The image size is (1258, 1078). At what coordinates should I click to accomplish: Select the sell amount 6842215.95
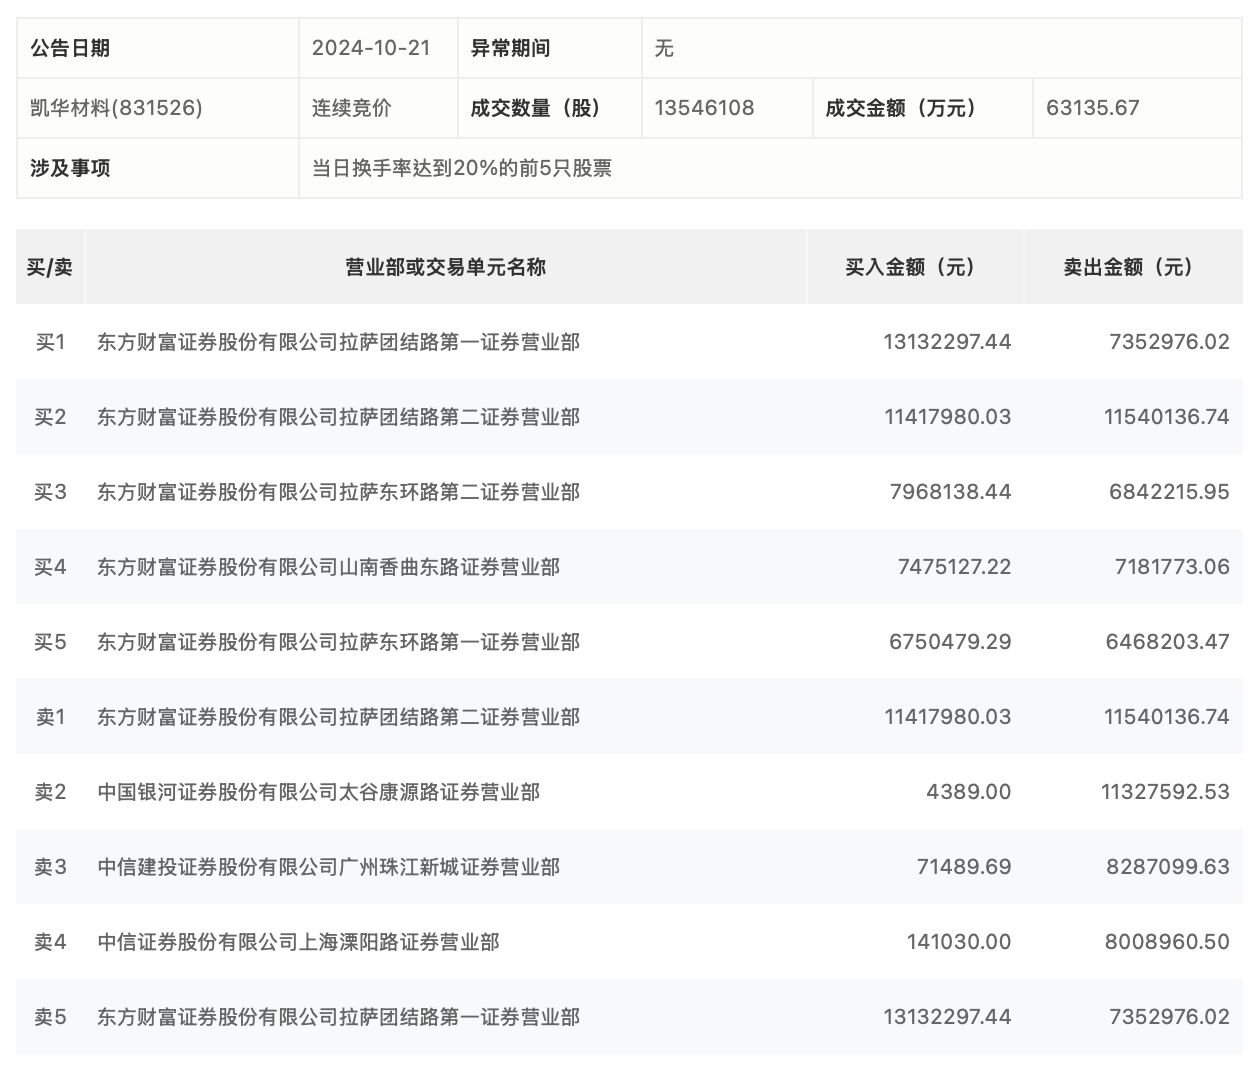pyautogui.click(x=1169, y=492)
